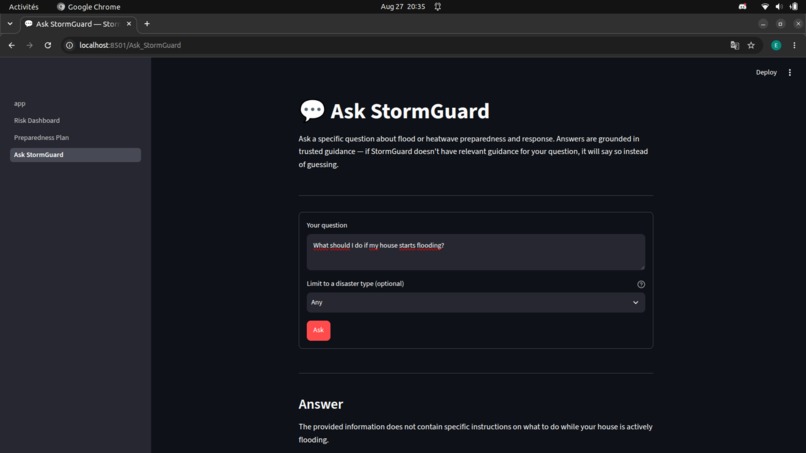Open the Discord tray icon
The width and height of the screenshot is (806, 453).
pyautogui.click(x=742, y=7)
